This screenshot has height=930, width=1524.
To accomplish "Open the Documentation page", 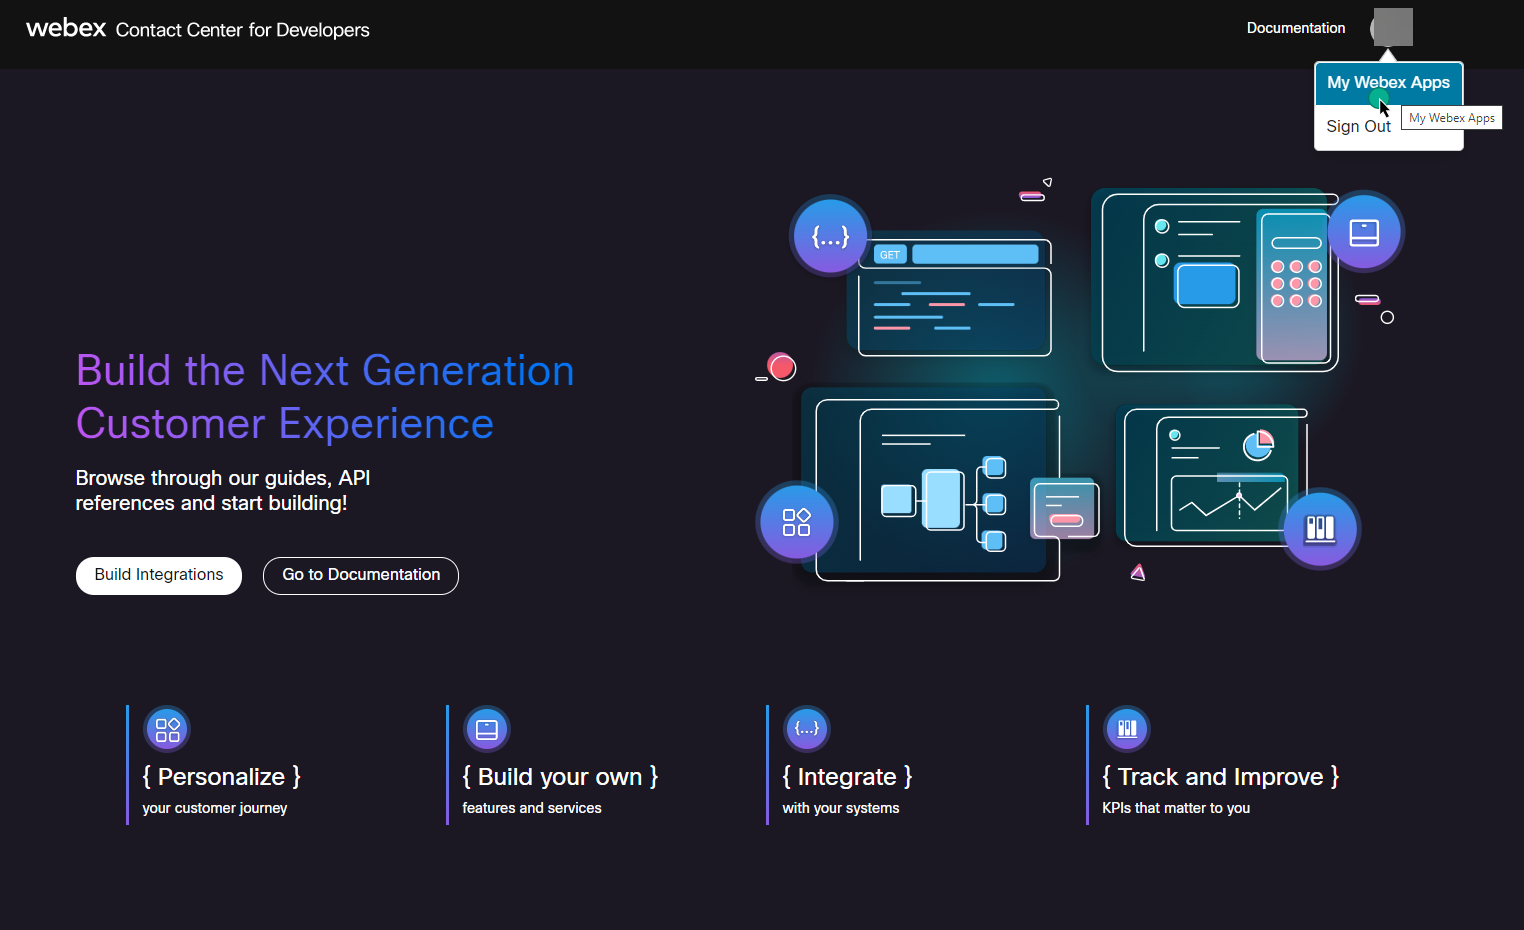I will click(1295, 28).
